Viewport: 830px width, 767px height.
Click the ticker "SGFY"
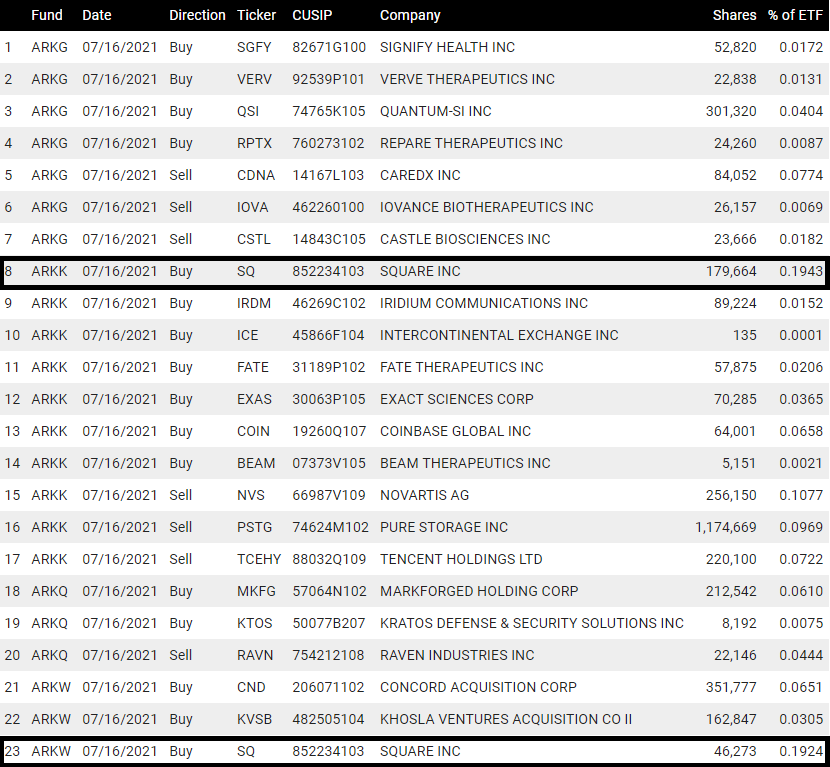click(x=254, y=47)
